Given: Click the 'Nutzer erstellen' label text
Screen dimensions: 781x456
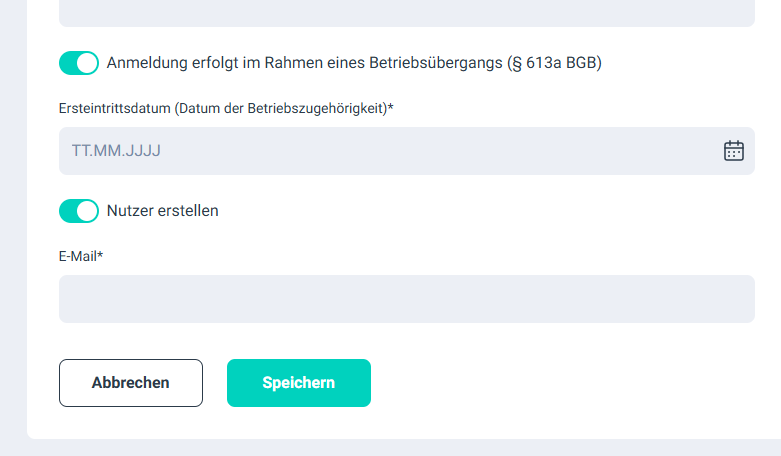Looking at the screenshot, I should click(162, 211).
